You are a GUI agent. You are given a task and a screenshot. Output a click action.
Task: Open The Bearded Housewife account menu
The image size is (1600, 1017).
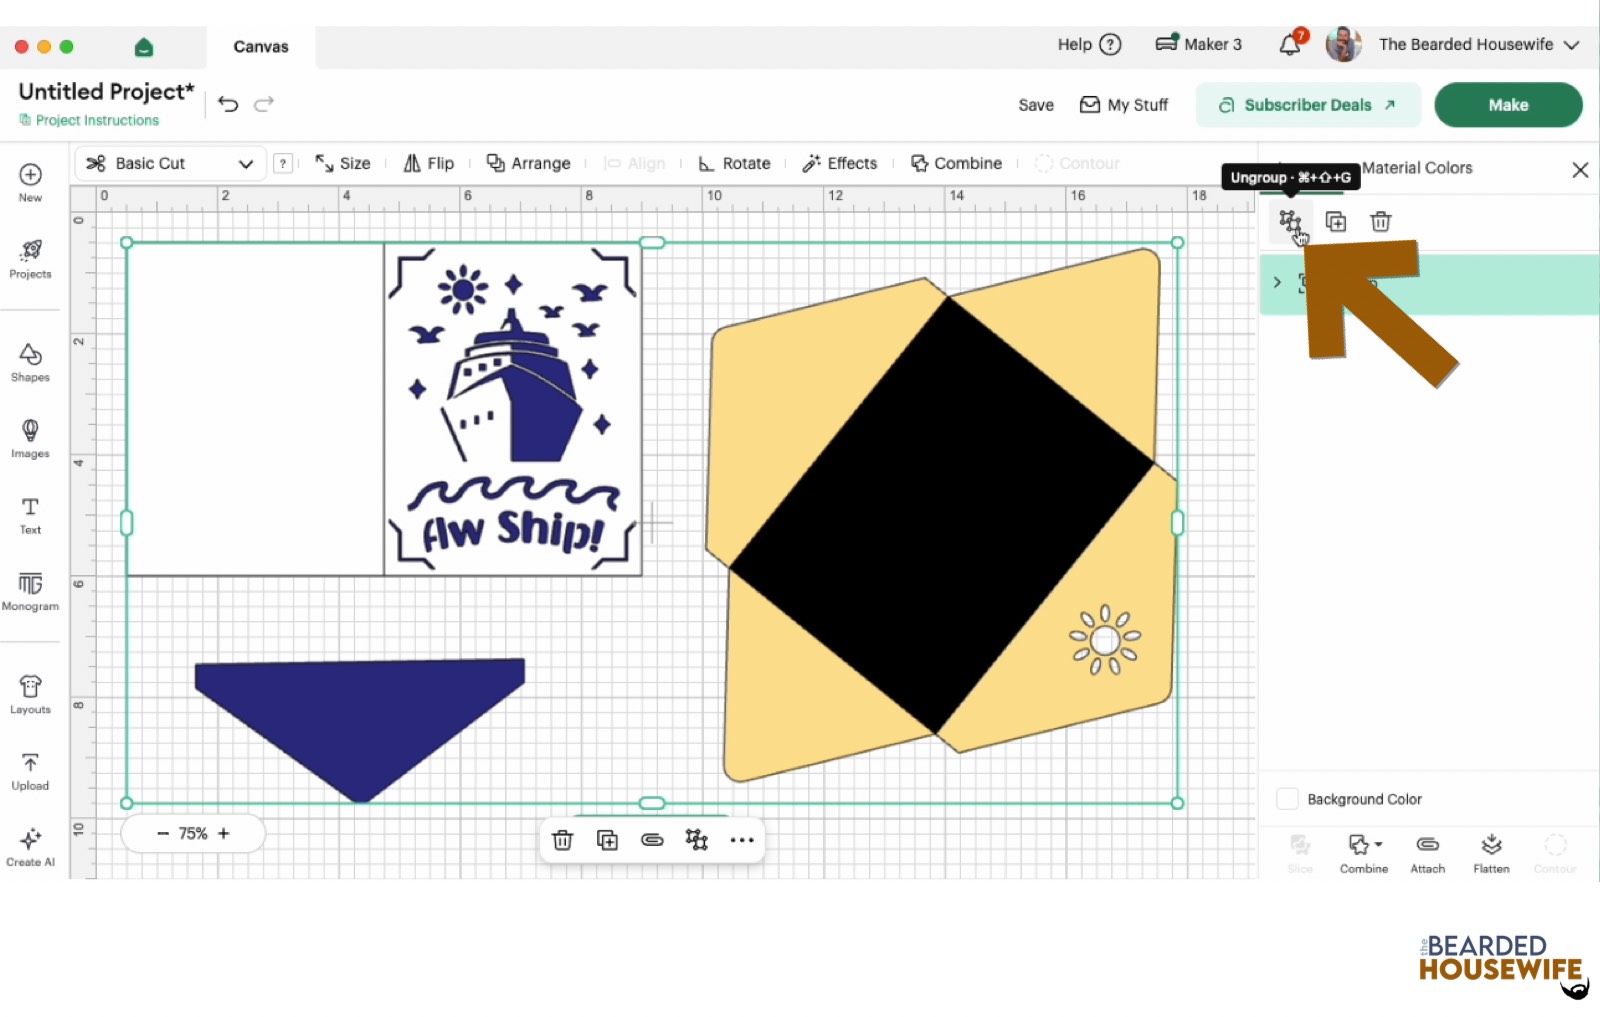coord(1478,44)
